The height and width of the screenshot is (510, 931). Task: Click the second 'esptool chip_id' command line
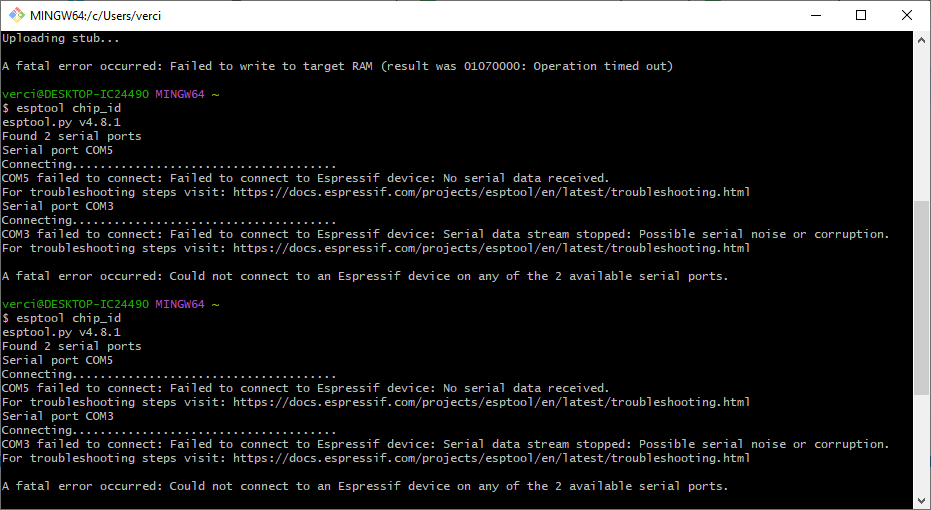(62, 318)
